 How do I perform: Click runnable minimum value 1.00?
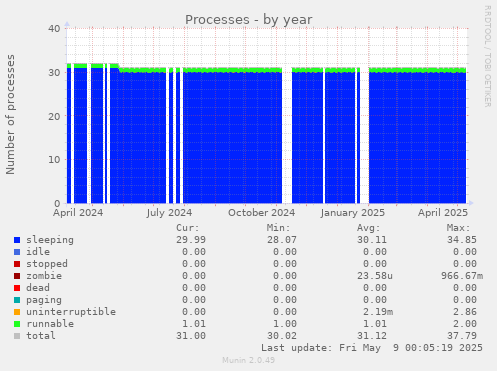click(x=285, y=324)
